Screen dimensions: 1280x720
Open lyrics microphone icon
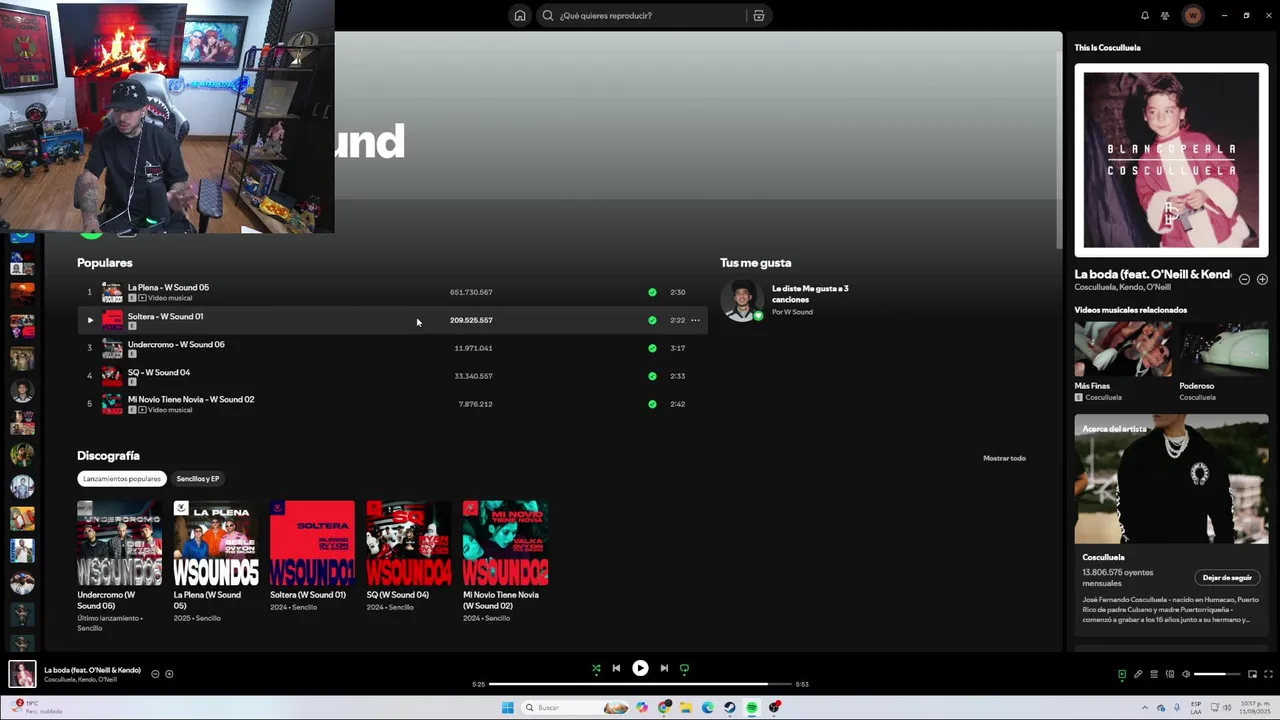point(1137,674)
